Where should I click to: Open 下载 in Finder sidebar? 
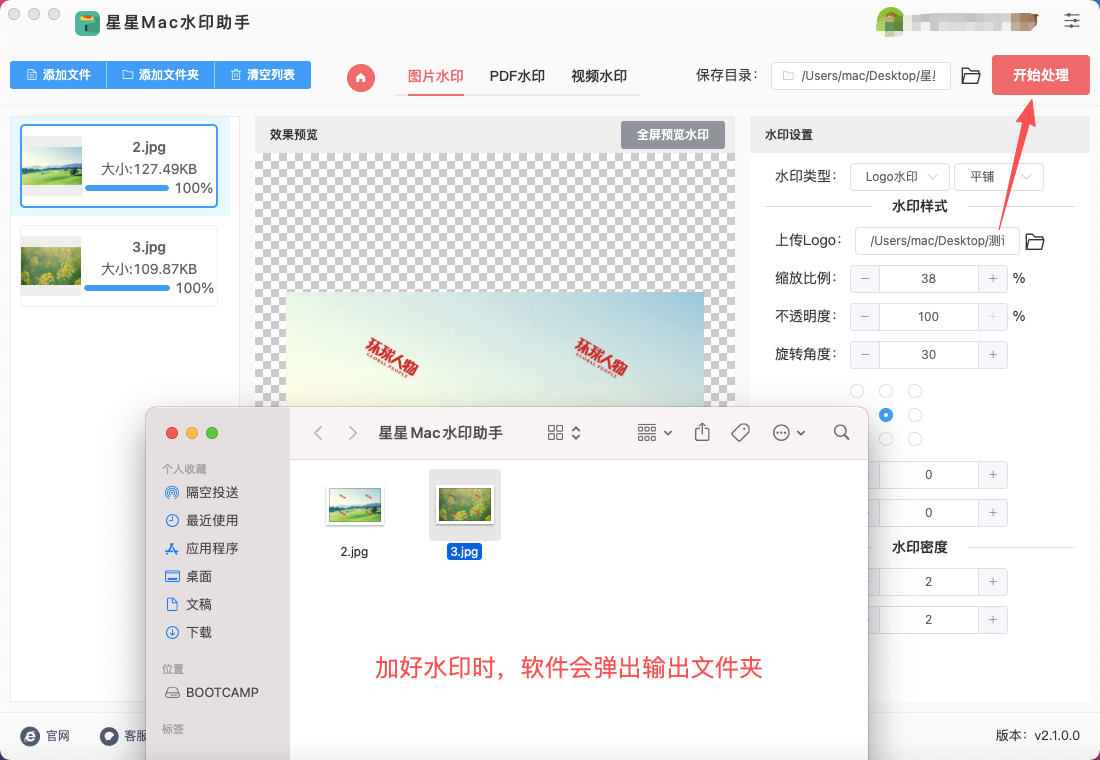[x=188, y=632]
